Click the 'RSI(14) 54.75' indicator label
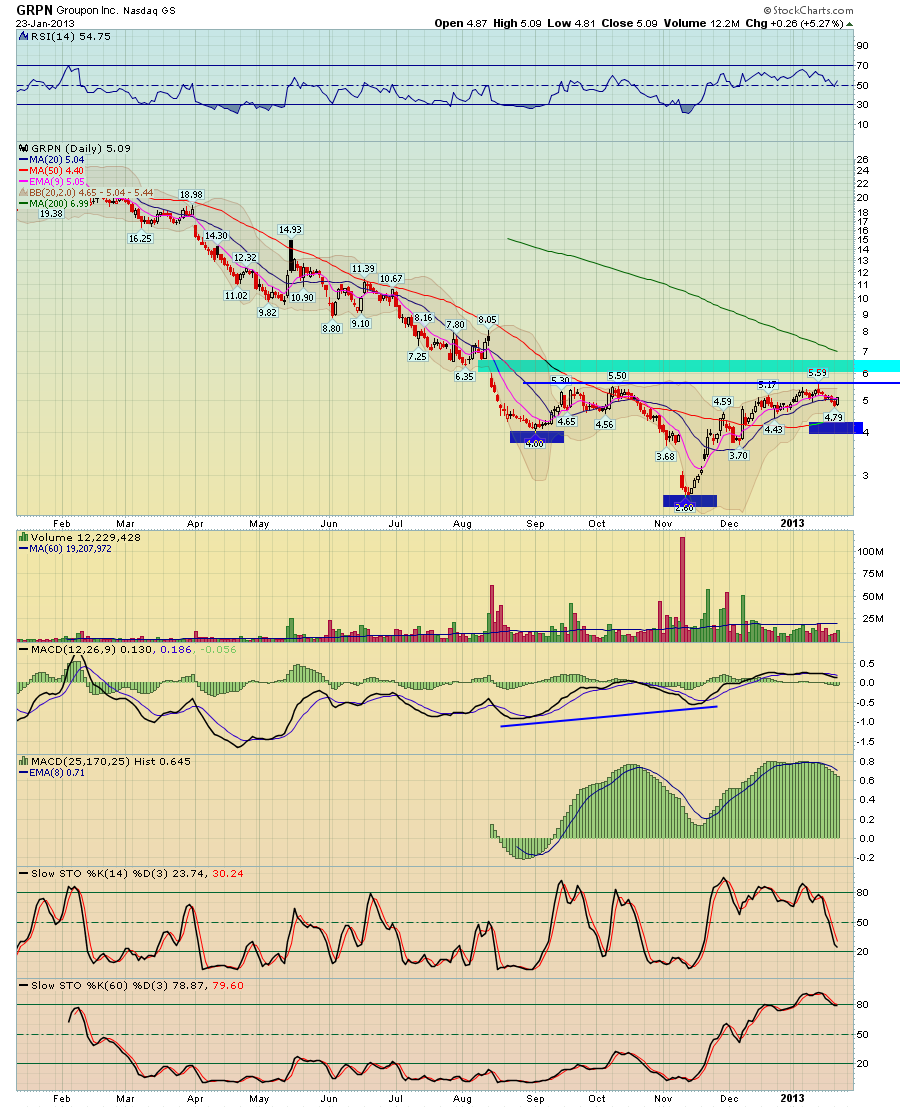 pyautogui.click(x=71, y=36)
